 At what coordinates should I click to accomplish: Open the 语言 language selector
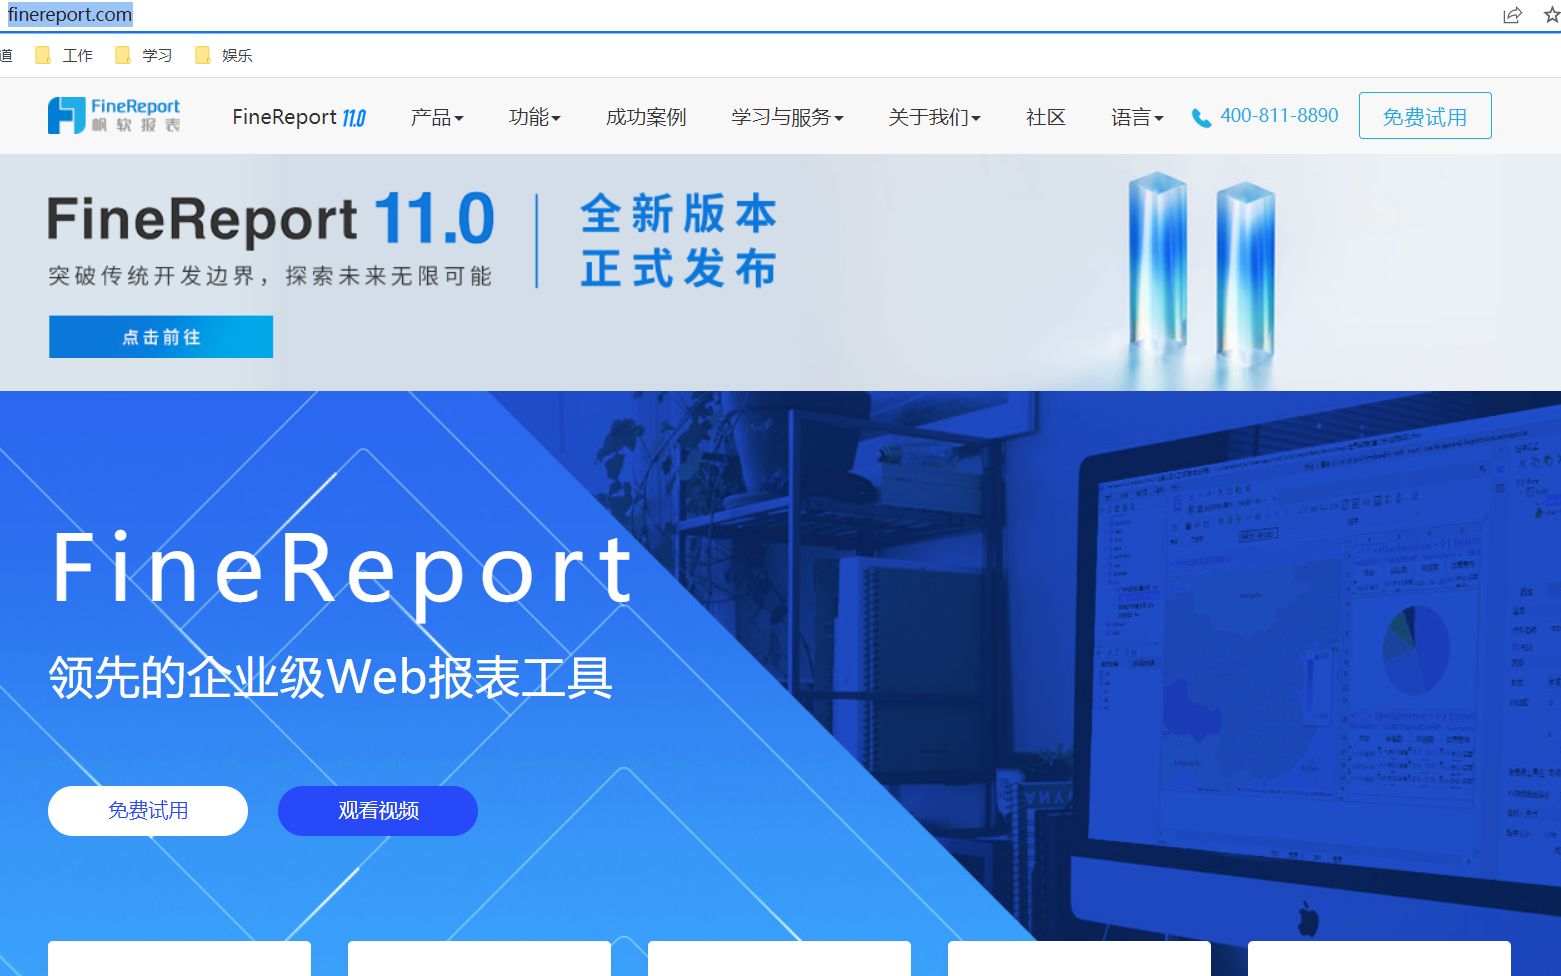point(1136,117)
